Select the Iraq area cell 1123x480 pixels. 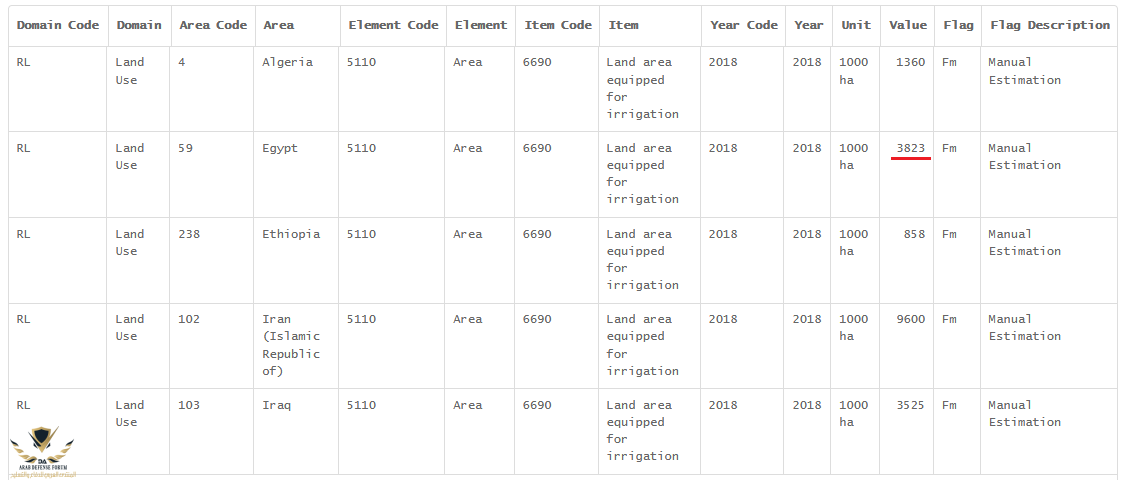[x=276, y=405]
